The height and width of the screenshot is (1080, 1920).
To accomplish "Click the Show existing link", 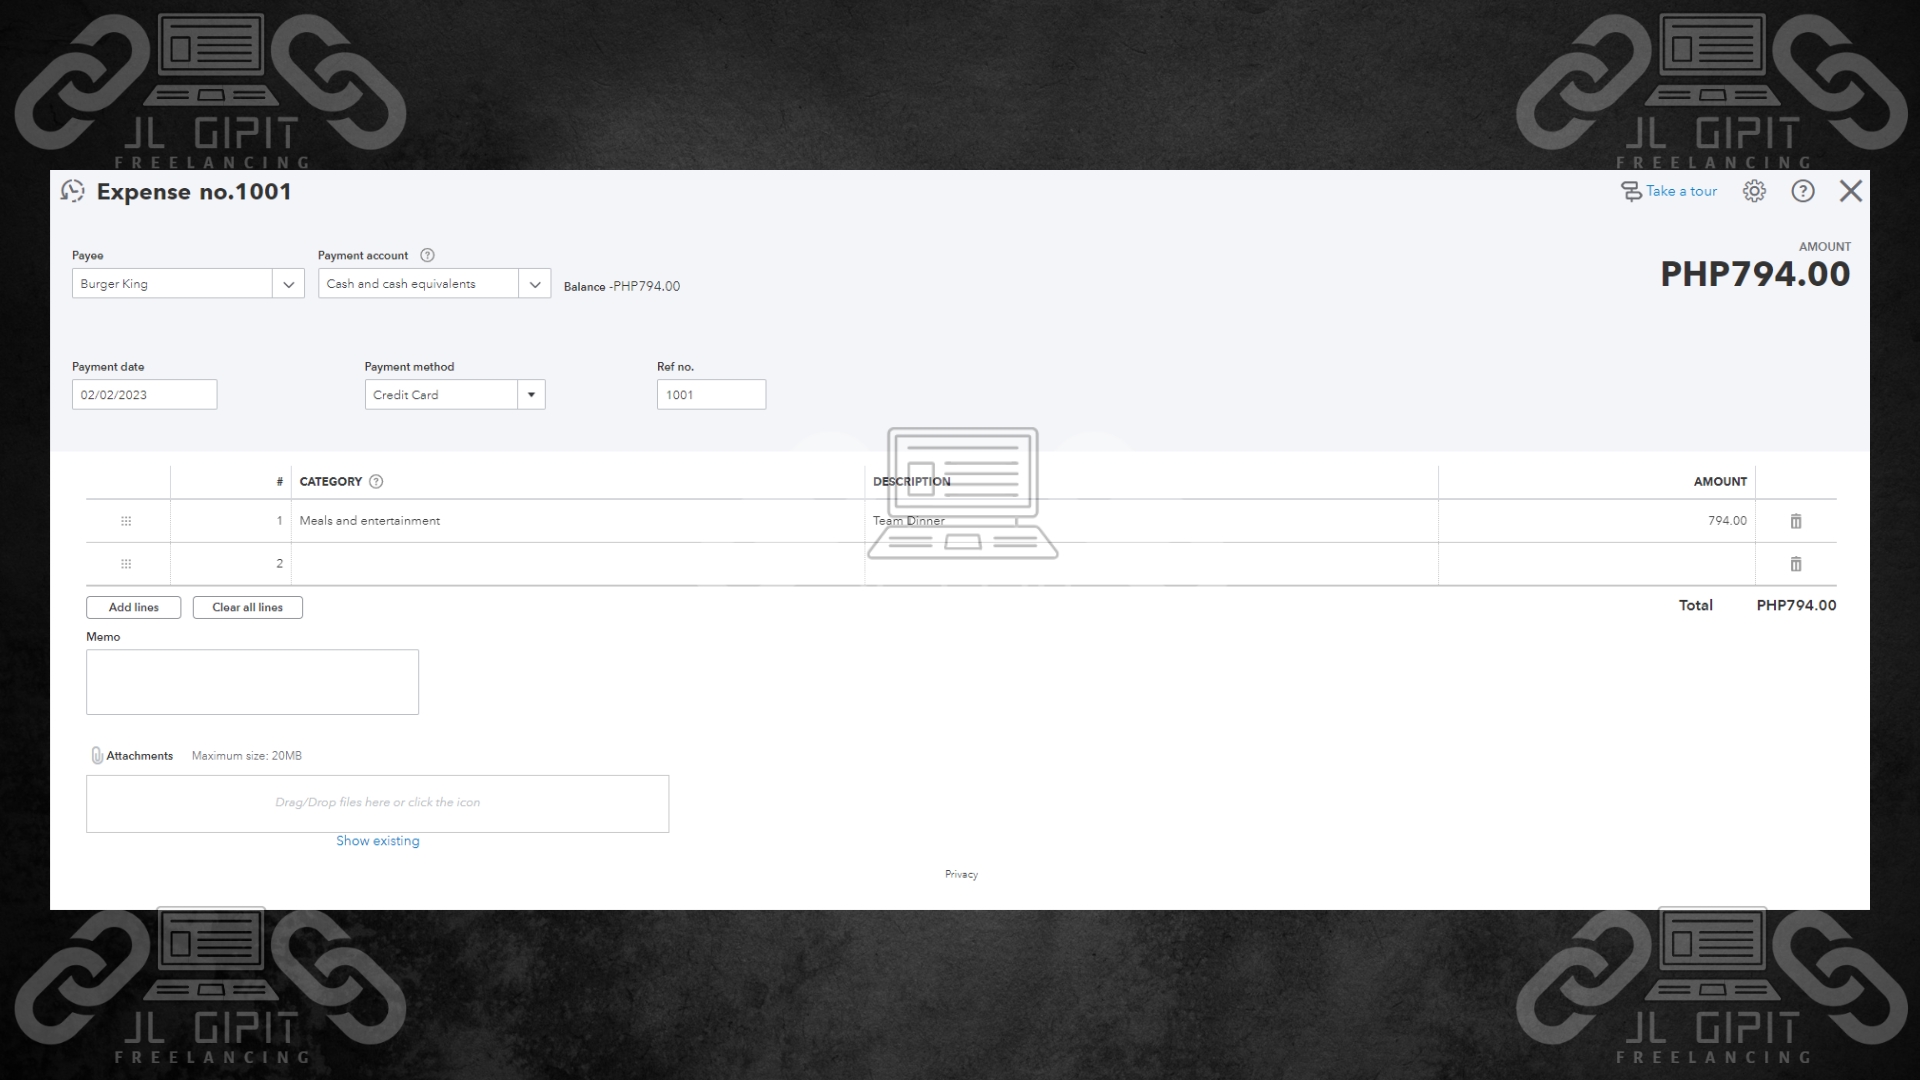I will click(x=377, y=841).
